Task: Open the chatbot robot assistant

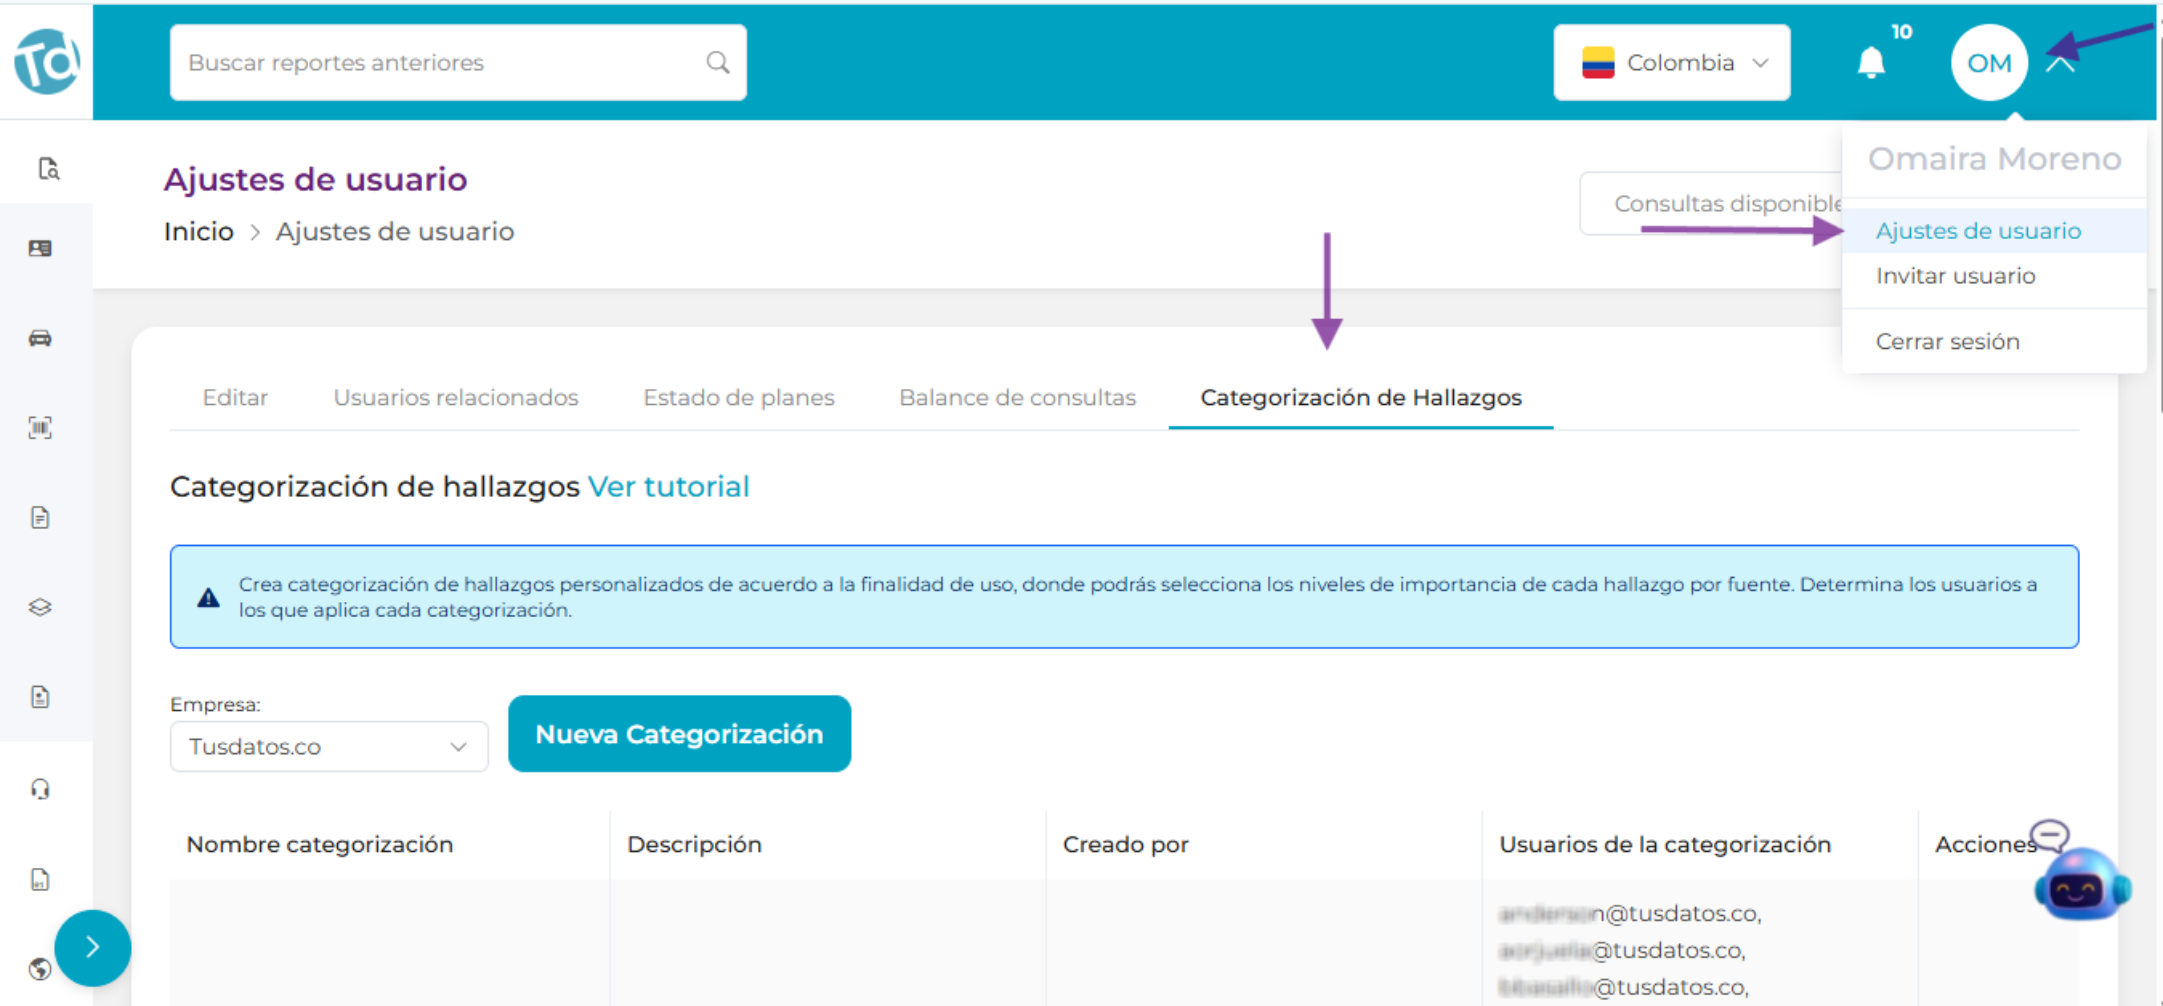Action: pos(2082,882)
